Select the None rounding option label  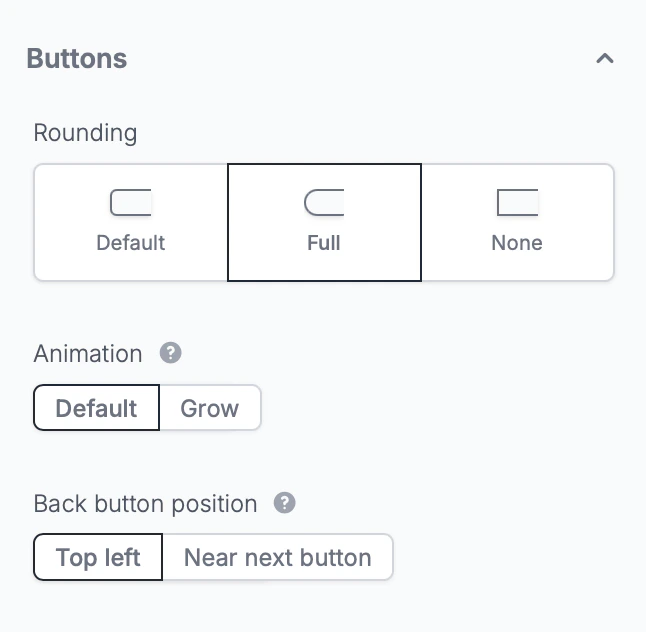coord(517,243)
